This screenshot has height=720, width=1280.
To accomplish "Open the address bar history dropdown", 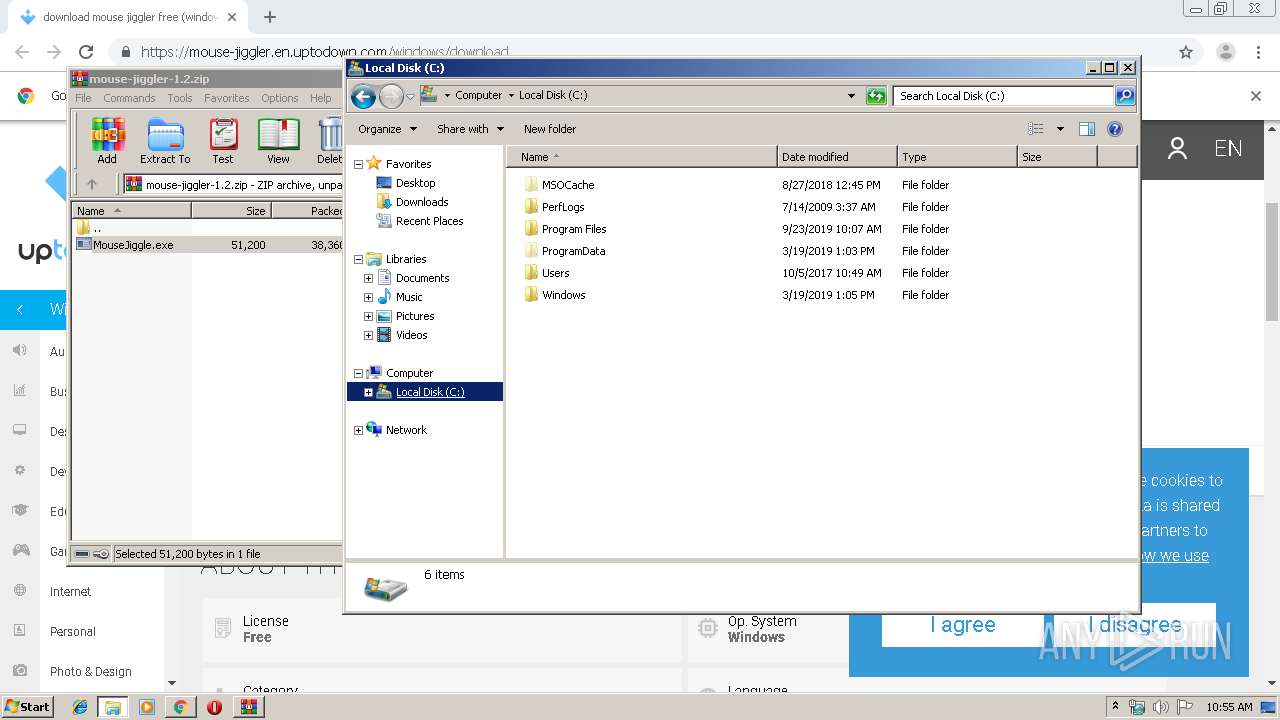I will 851,96.
